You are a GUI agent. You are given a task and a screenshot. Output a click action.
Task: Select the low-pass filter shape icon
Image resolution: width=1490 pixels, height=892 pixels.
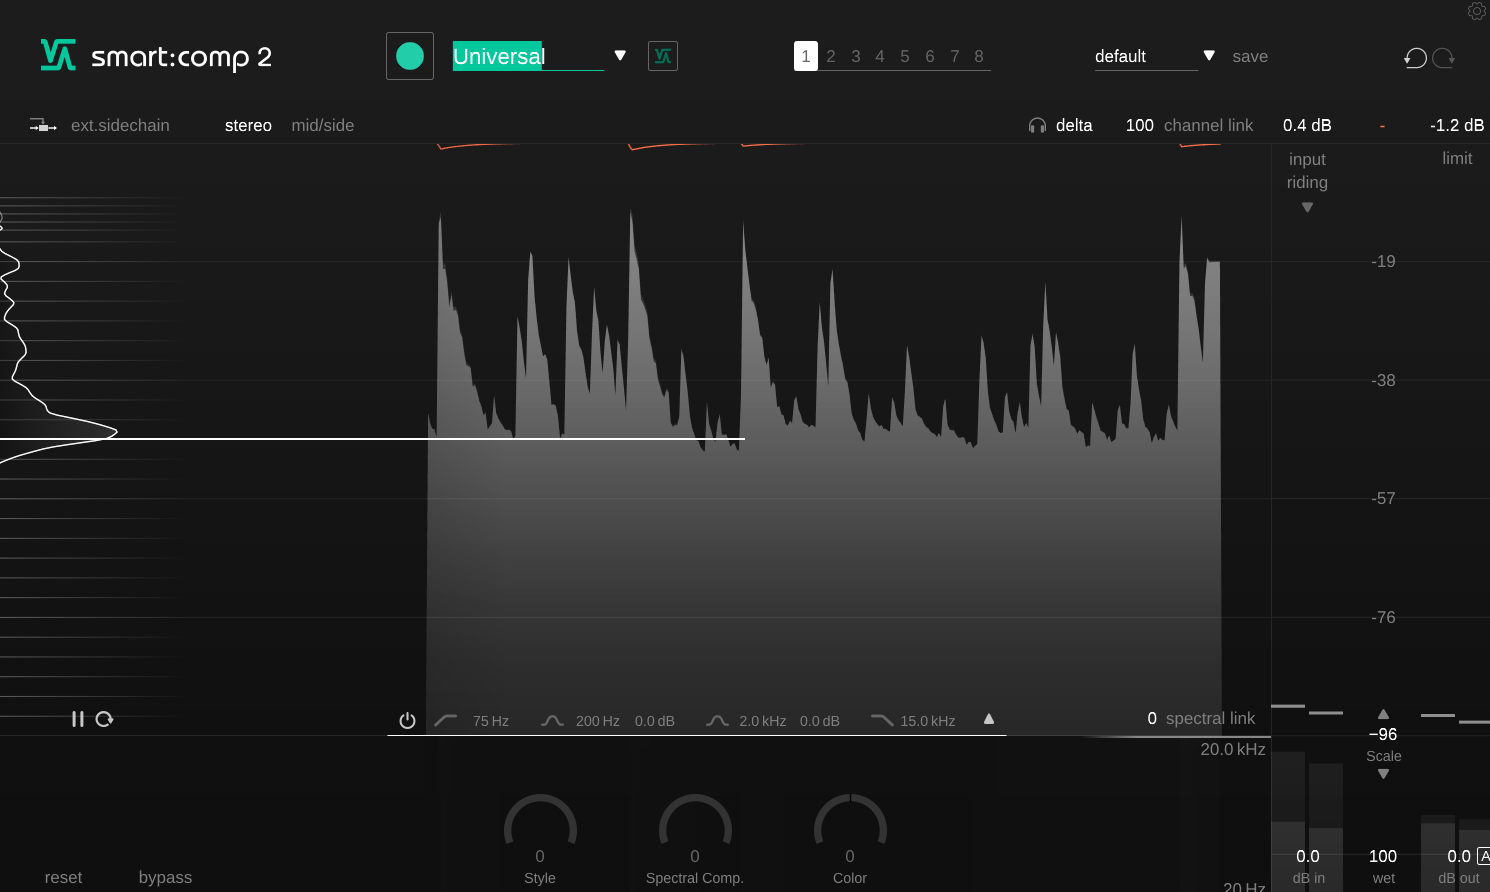[x=882, y=720]
